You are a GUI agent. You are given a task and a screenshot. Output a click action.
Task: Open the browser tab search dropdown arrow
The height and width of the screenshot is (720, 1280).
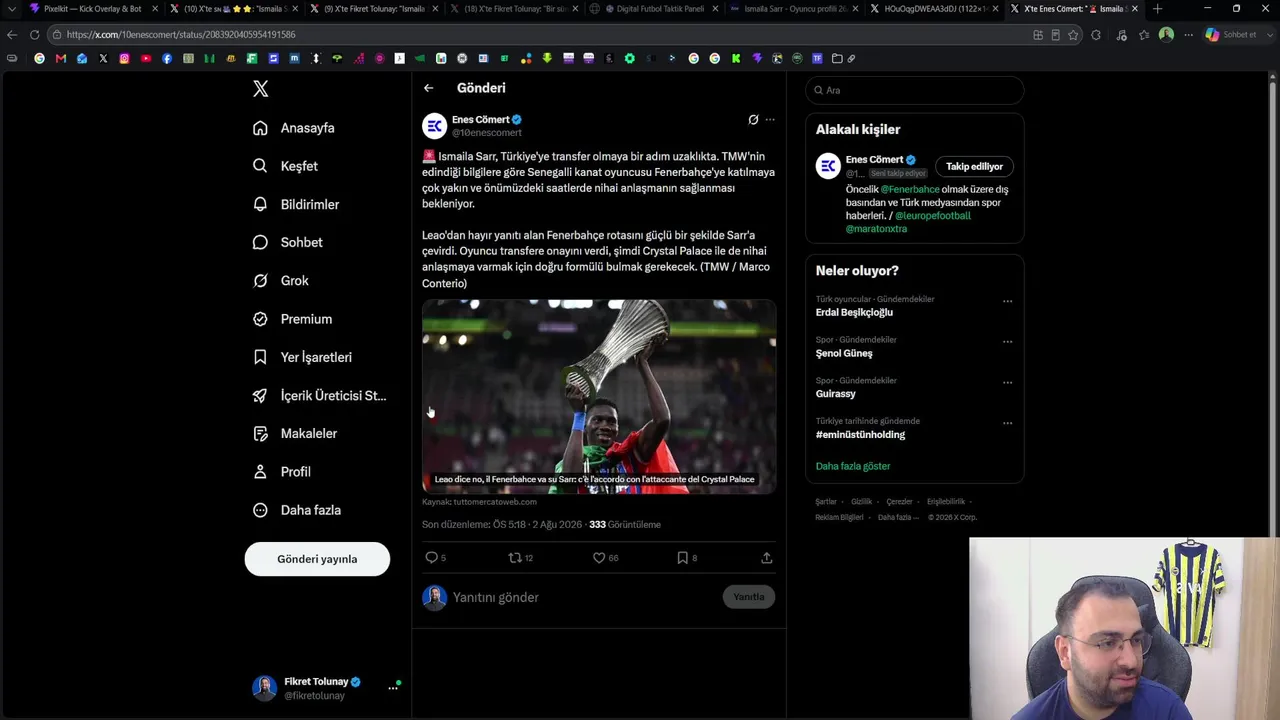(11, 9)
